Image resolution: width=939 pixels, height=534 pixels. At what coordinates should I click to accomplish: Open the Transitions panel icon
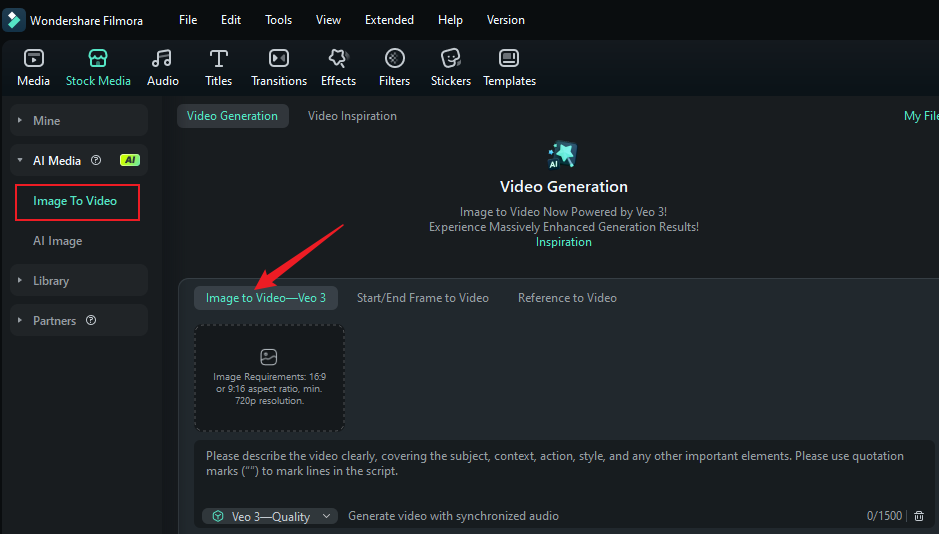(x=279, y=58)
